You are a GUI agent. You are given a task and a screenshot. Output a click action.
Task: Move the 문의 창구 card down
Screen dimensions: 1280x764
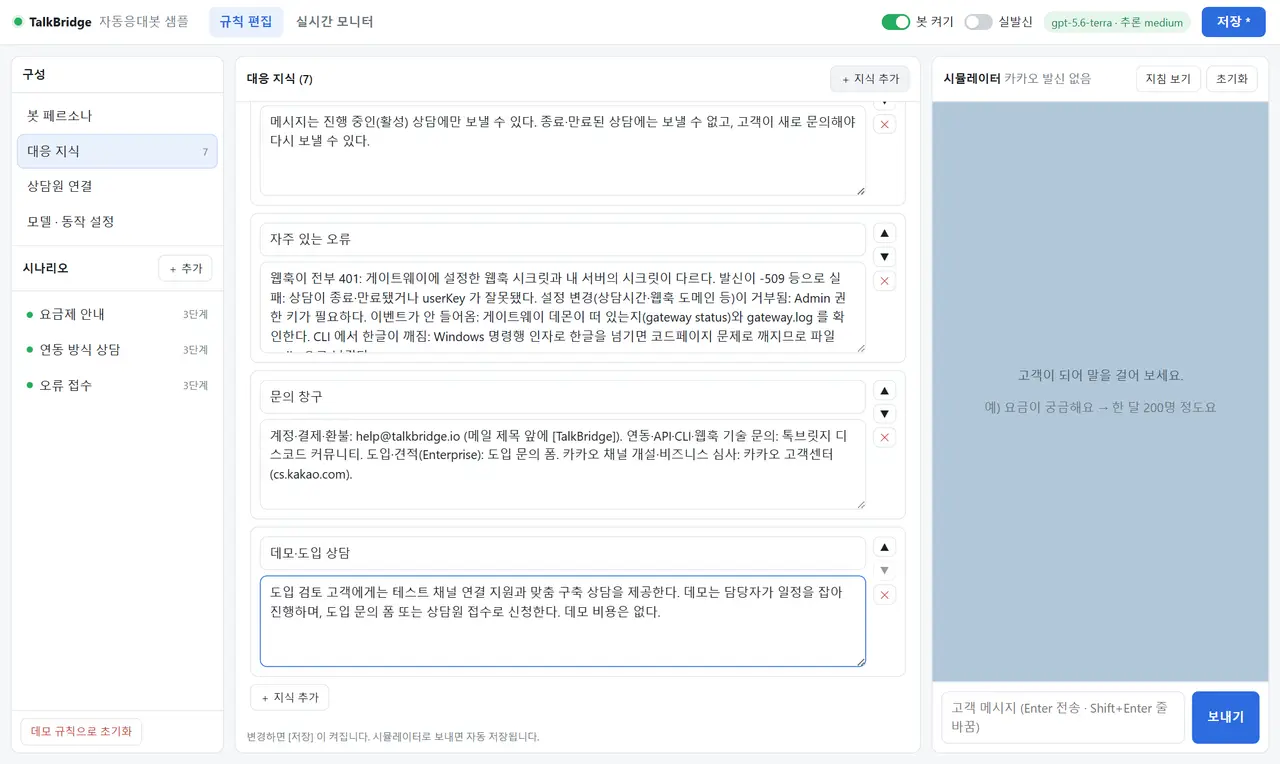(x=884, y=414)
